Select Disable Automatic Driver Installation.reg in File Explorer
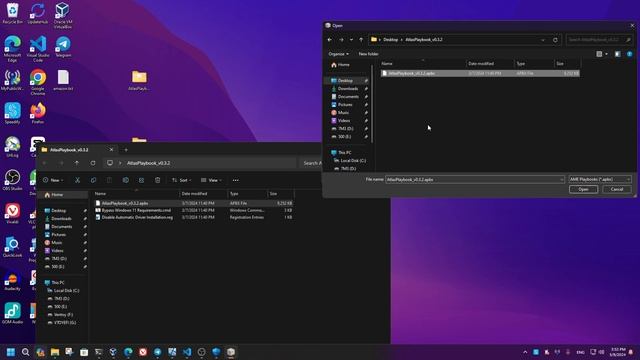 [193, 218]
